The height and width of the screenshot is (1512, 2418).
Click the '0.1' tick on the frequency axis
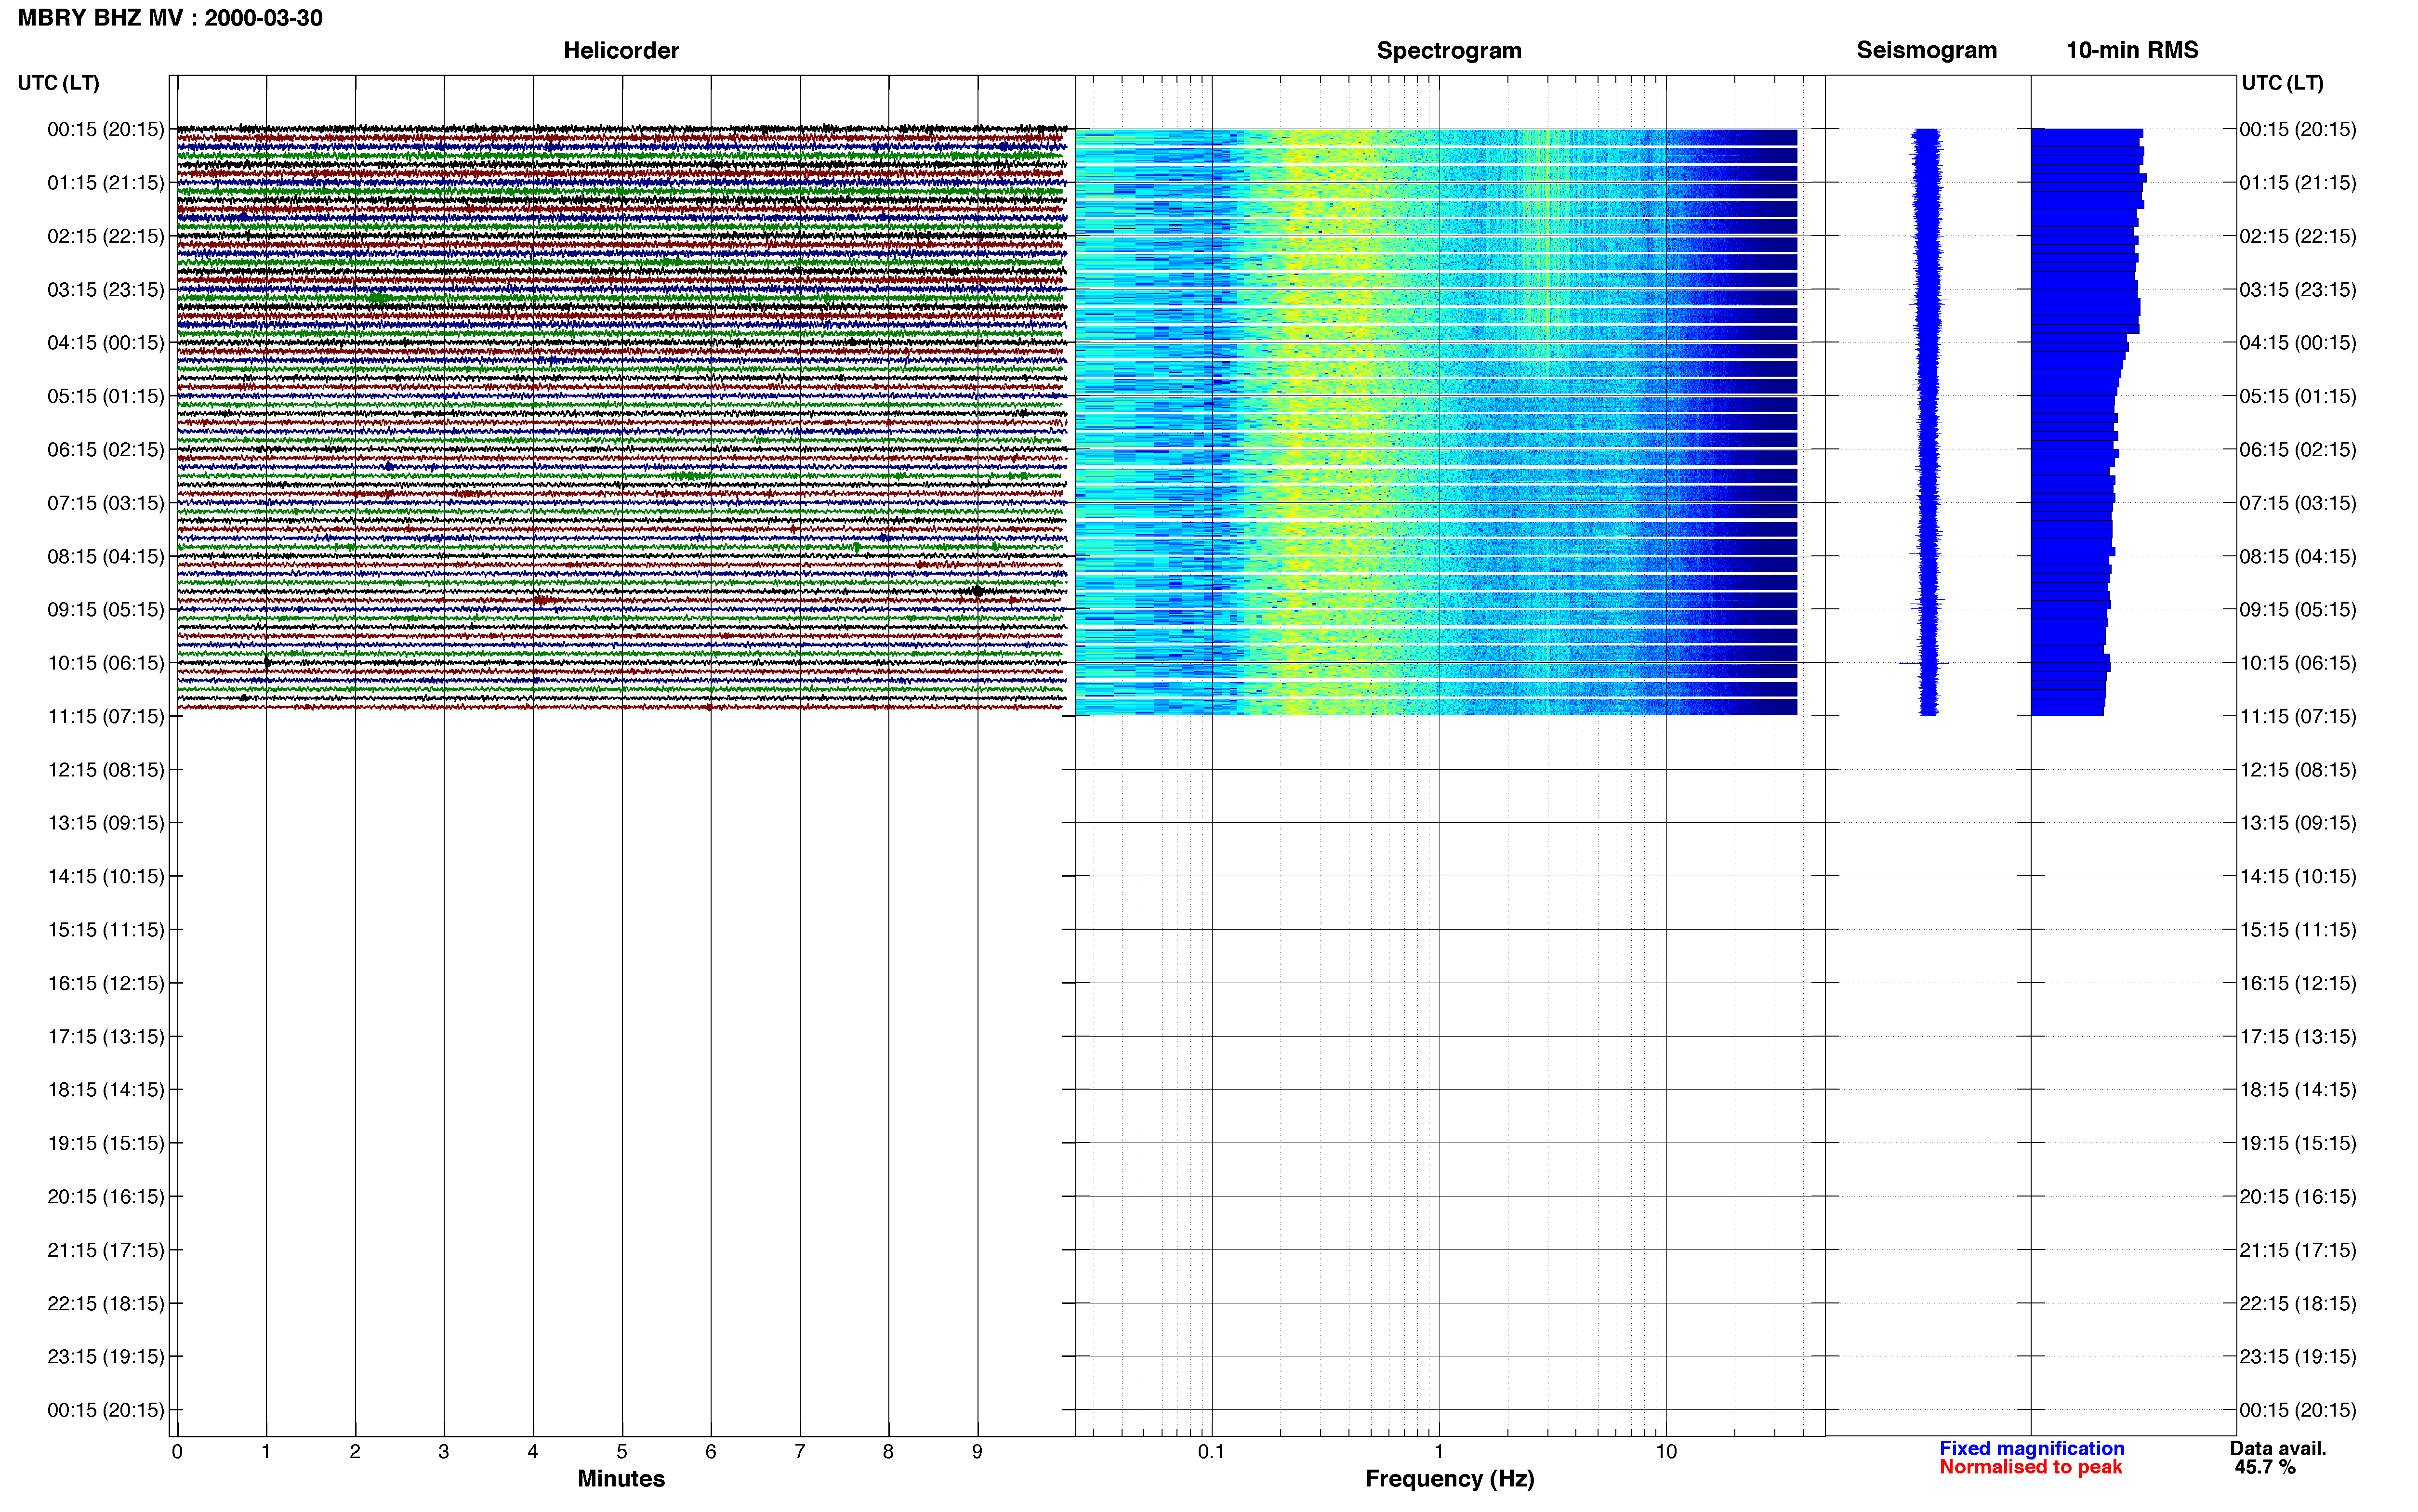1211,1452
